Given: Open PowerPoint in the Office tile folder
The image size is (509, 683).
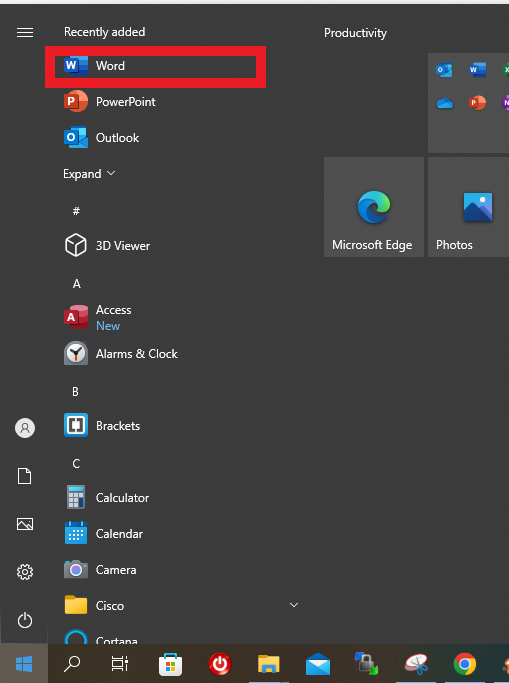Looking at the screenshot, I should 478,103.
